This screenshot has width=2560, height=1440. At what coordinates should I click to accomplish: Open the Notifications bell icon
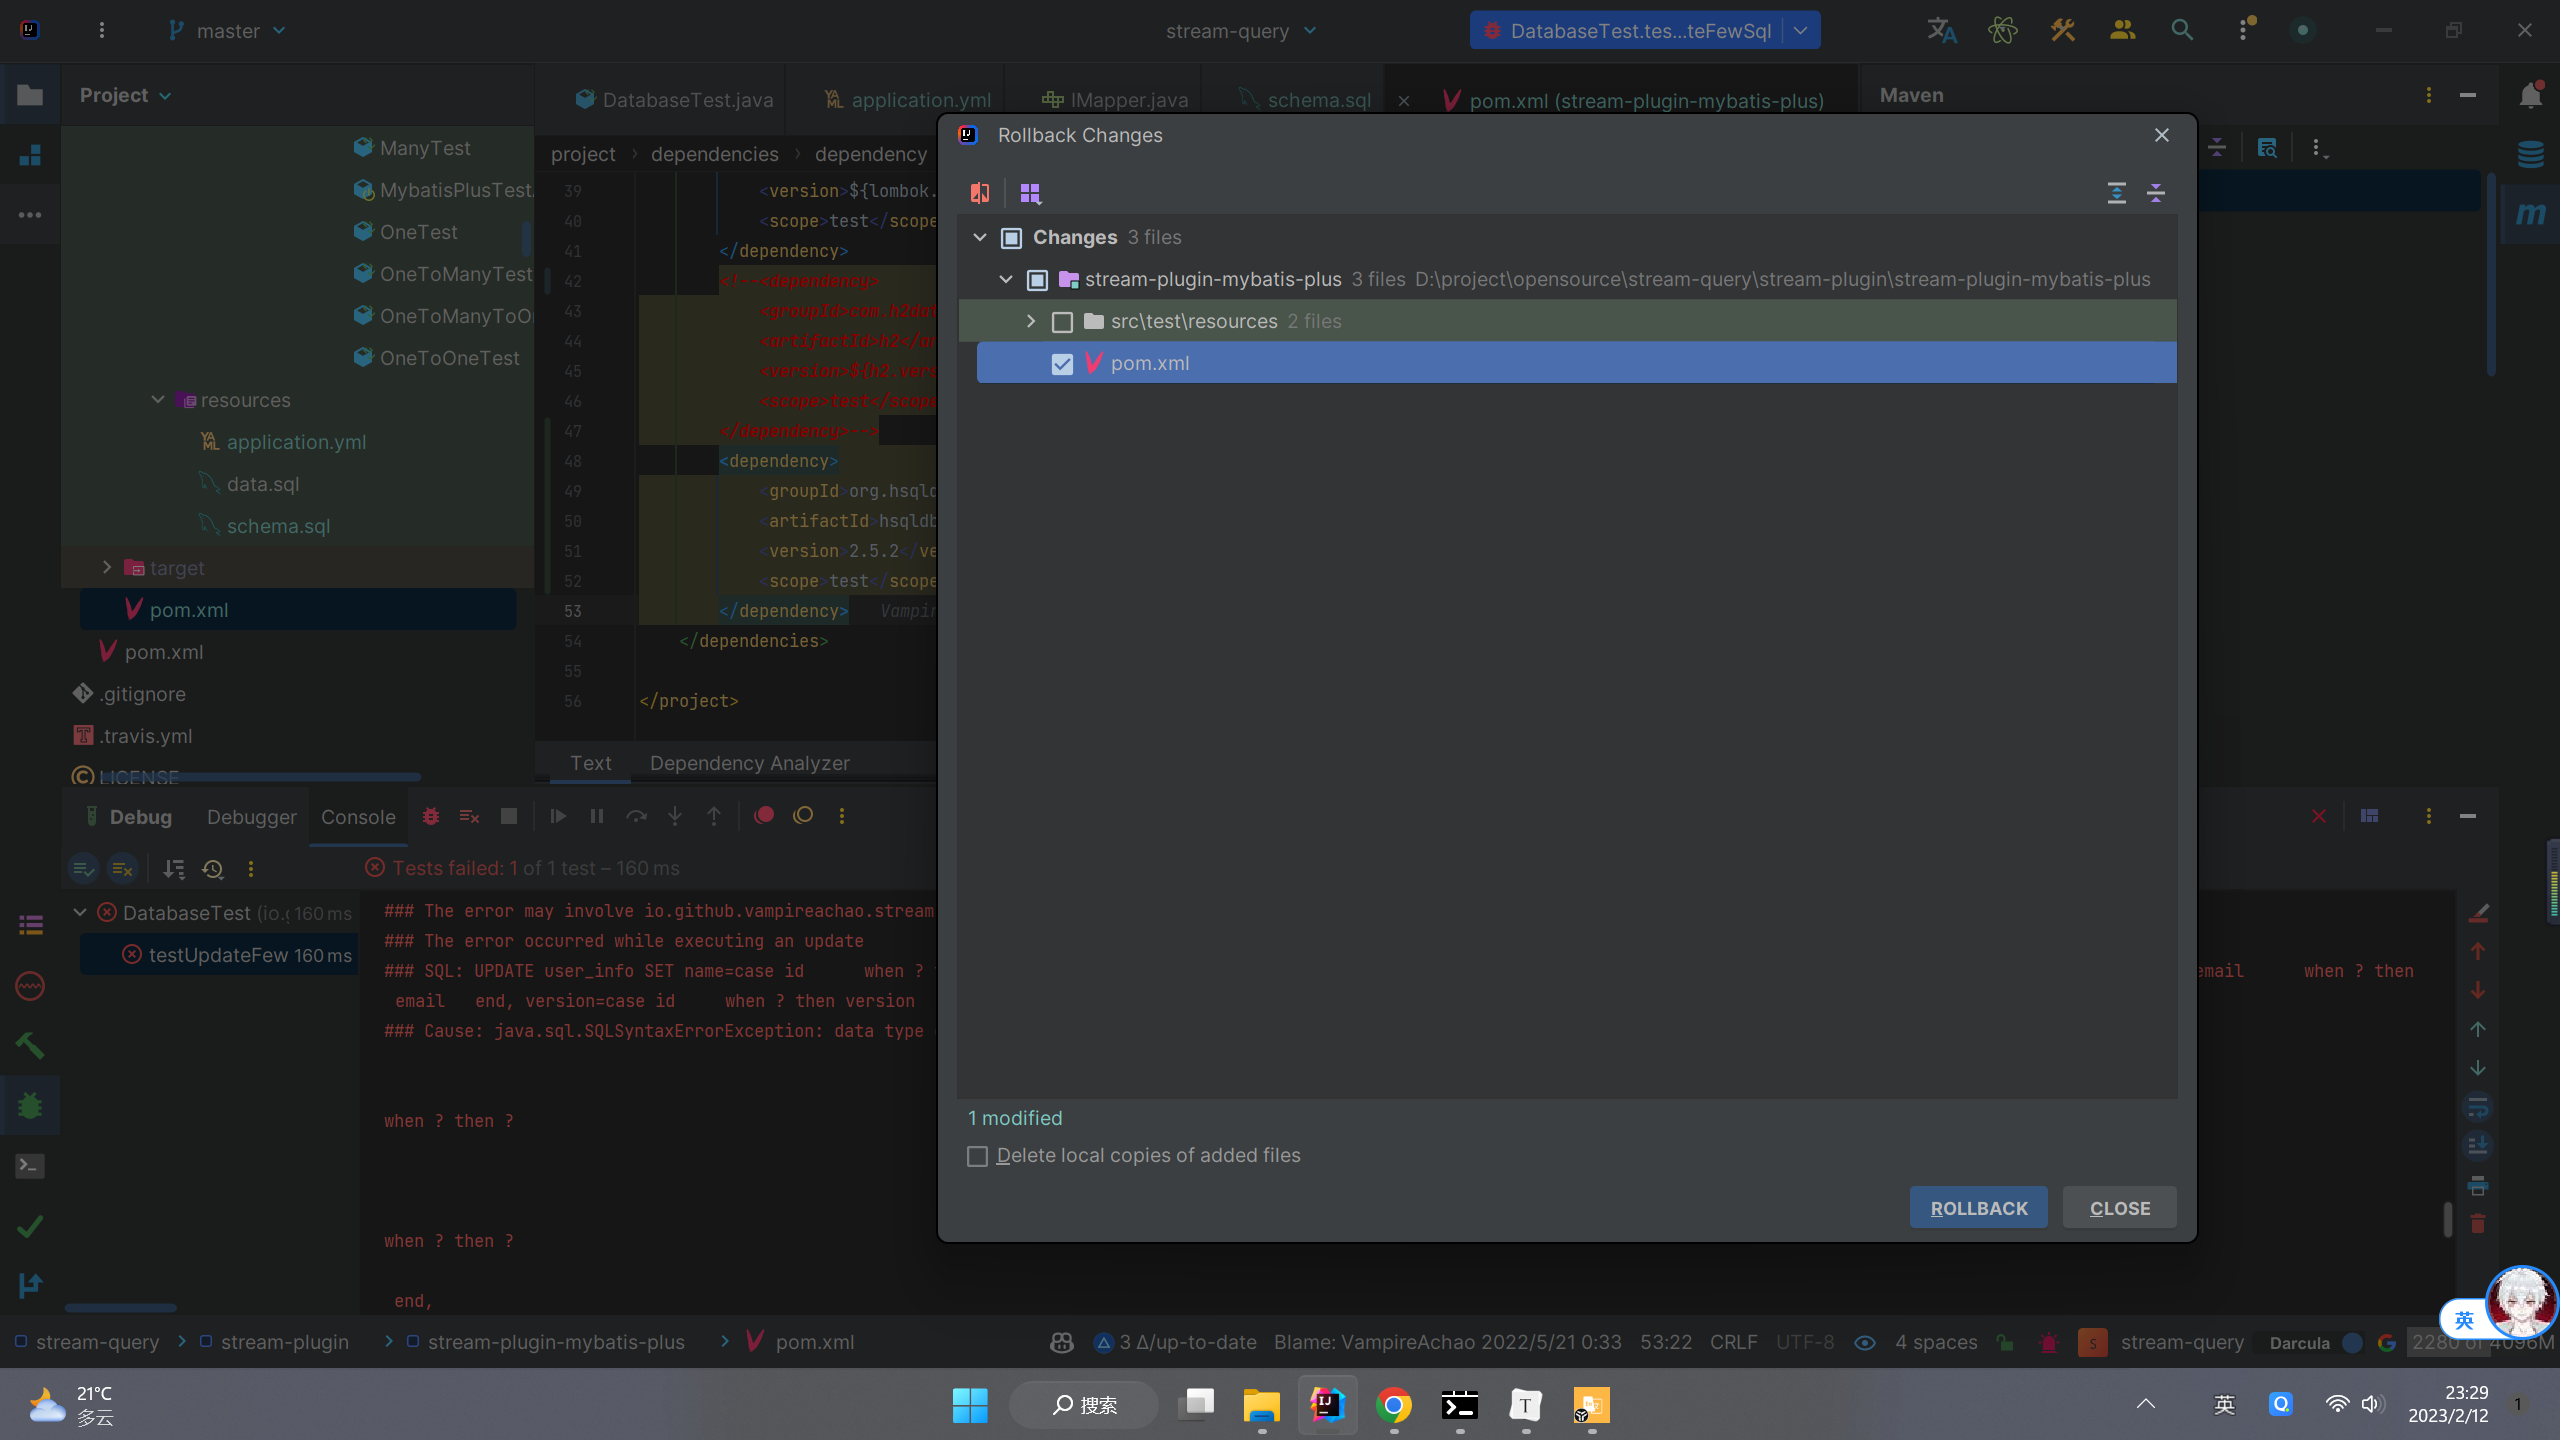[2530, 96]
